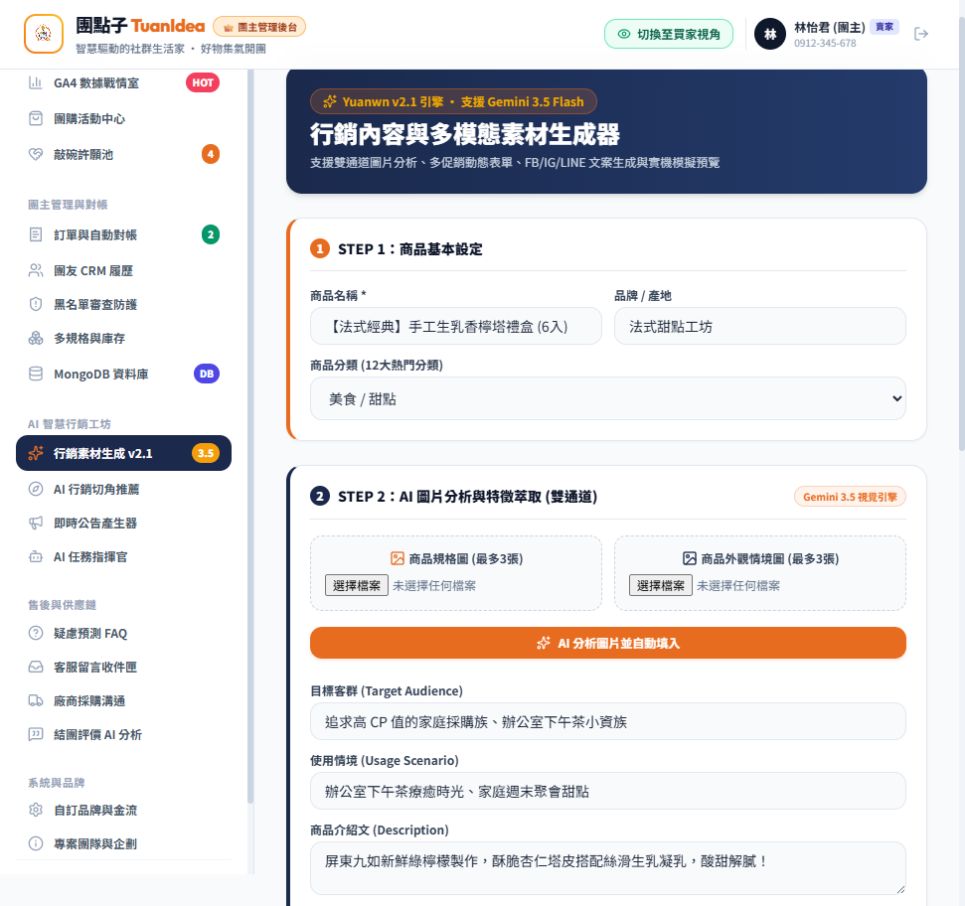Go to 敲碗許願池 sidebar item
The height and width of the screenshot is (906, 965).
coord(124,154)
